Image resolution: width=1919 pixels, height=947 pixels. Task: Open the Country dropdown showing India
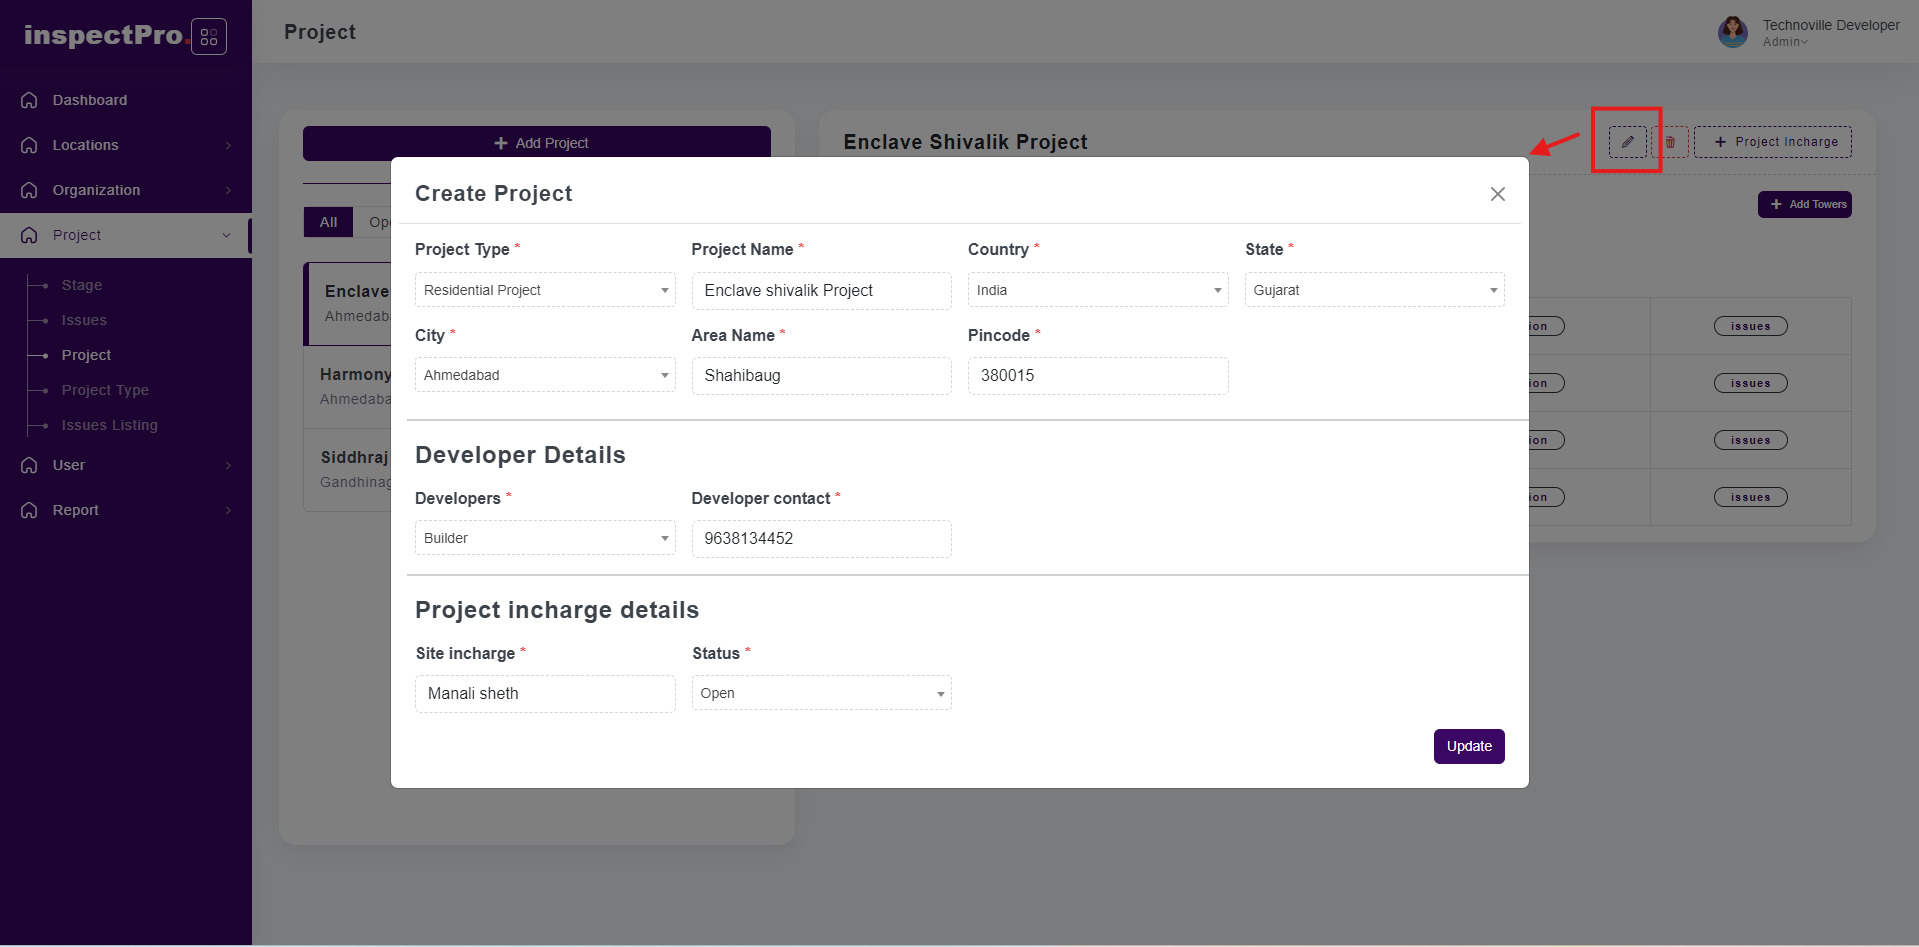coord(1097,290)
